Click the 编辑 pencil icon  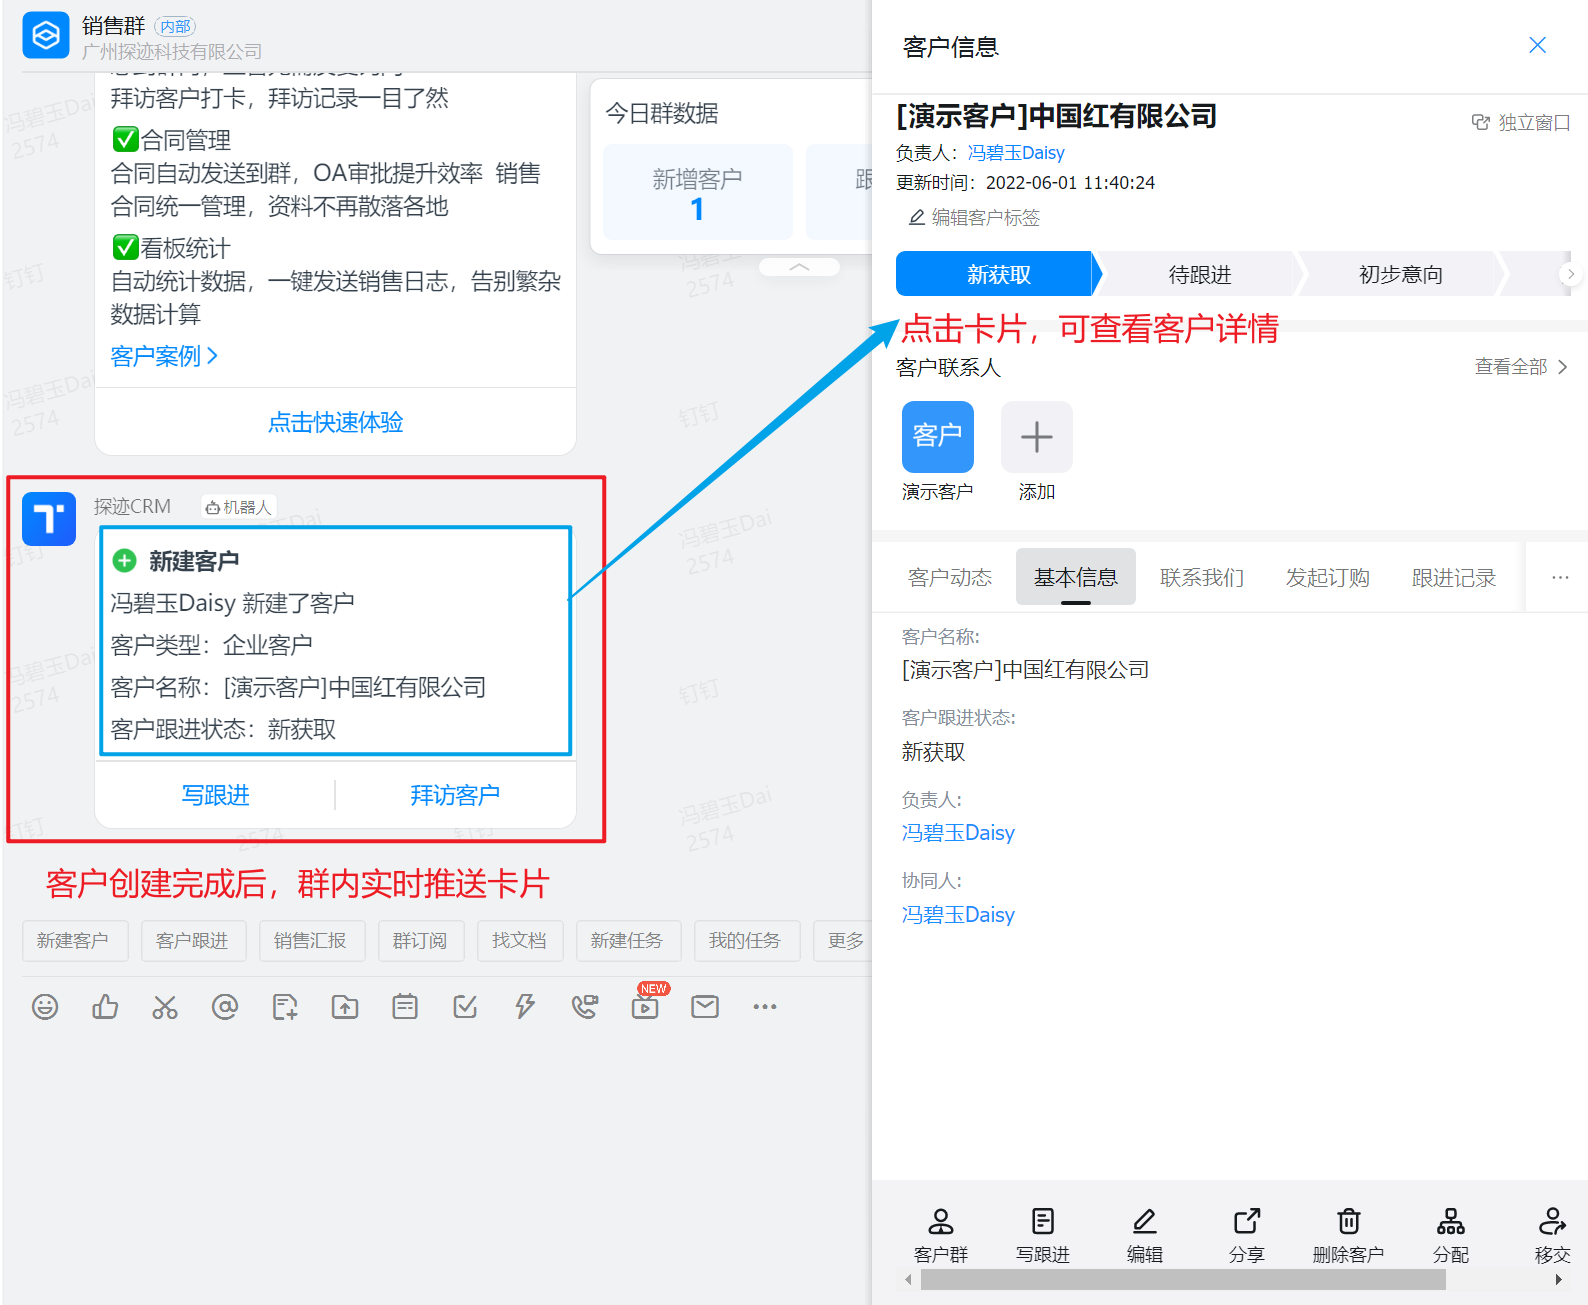1145,1235
